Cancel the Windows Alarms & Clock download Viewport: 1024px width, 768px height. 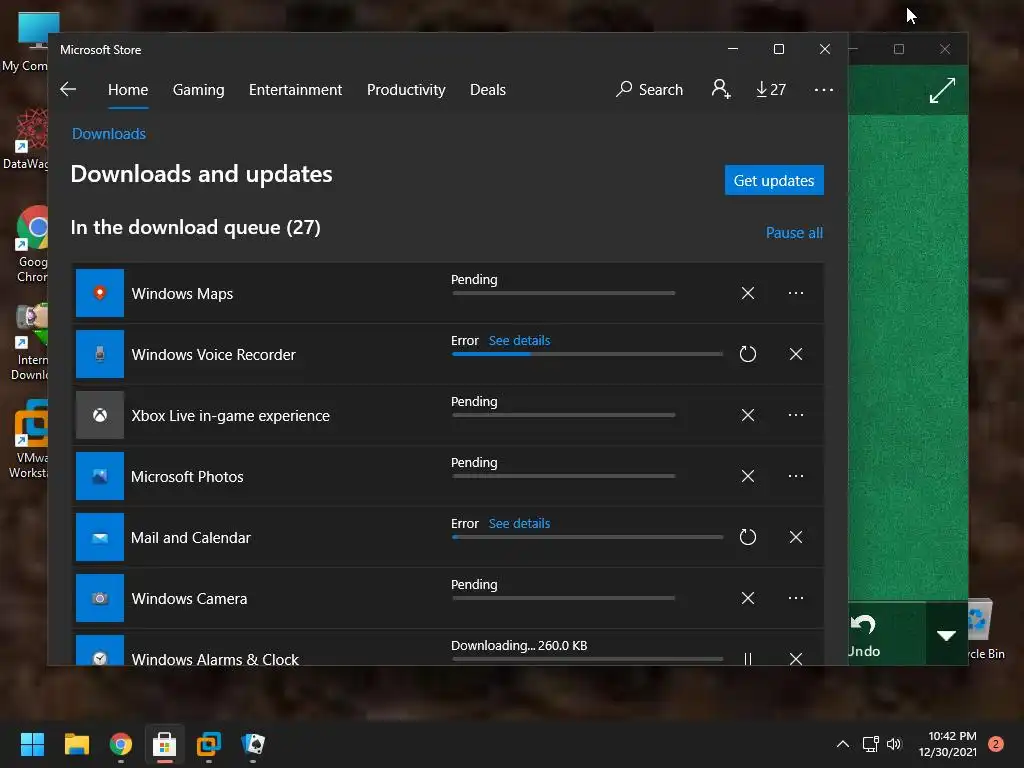(795, 658)
